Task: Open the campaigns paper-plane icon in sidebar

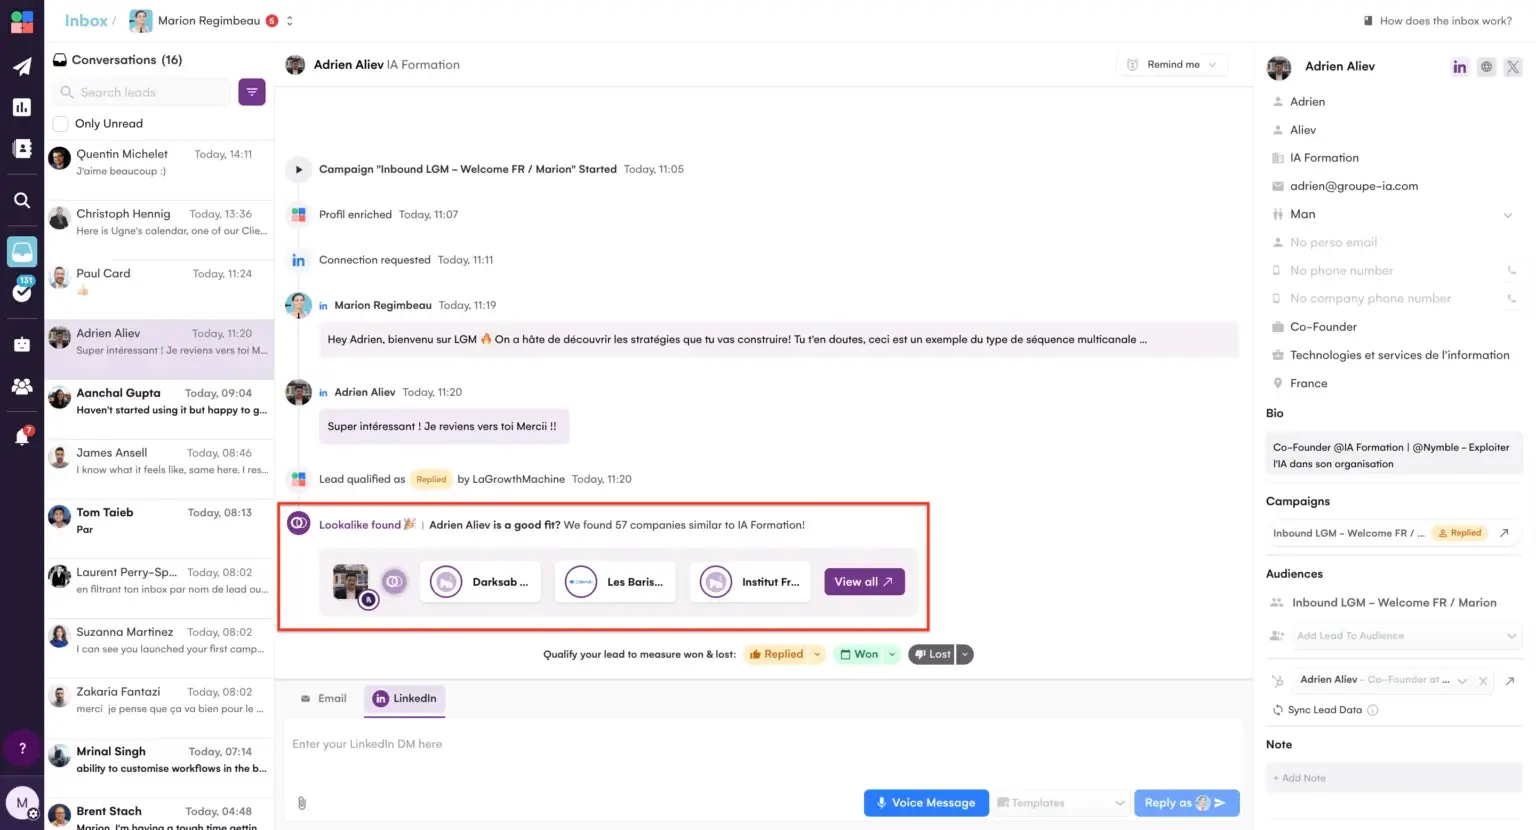Action: tap(22, 67)
